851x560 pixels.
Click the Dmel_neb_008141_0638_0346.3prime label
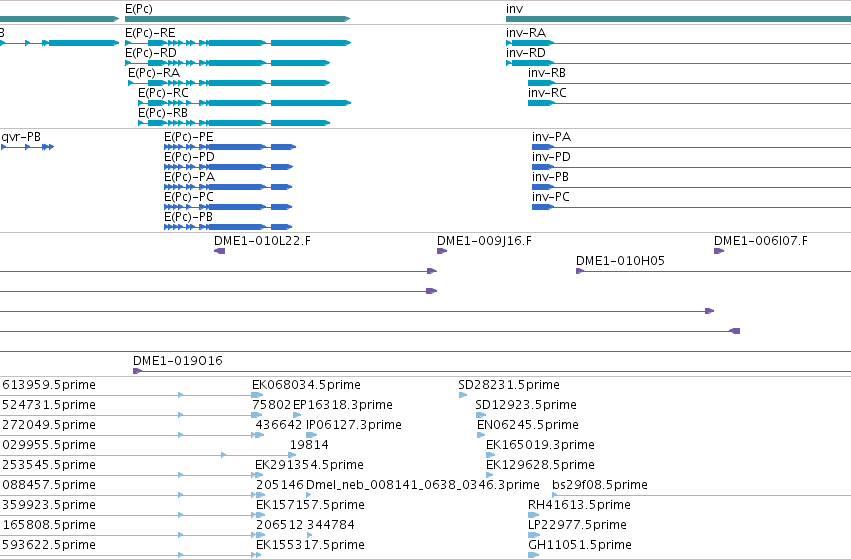pyautogui.click(x=423, y=485)
